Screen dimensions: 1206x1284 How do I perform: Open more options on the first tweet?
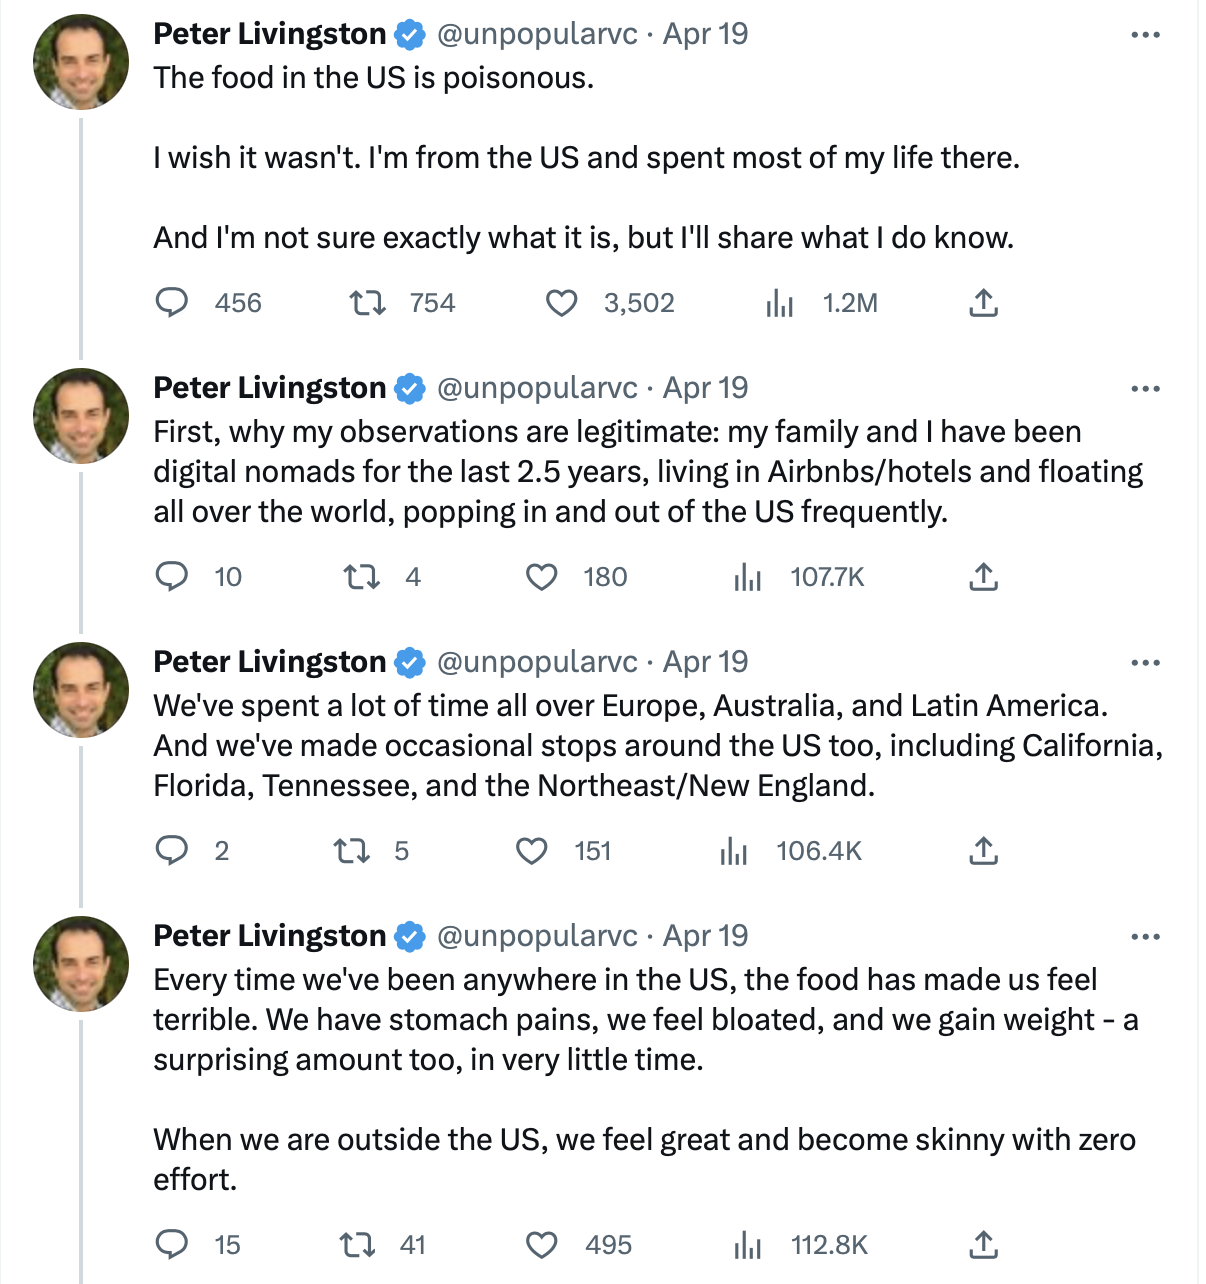[x=1145, y=35]
